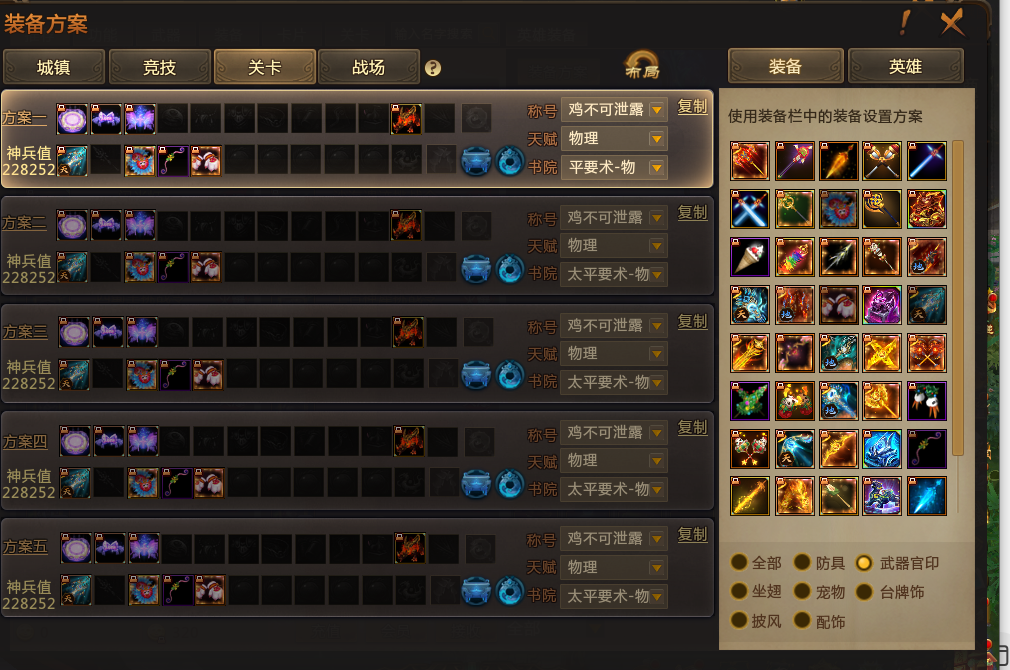Screen dimensions: 1010x670
Task: Select the 防具 filter radio button
Action: pyautogui.click(x=802, y=562)
